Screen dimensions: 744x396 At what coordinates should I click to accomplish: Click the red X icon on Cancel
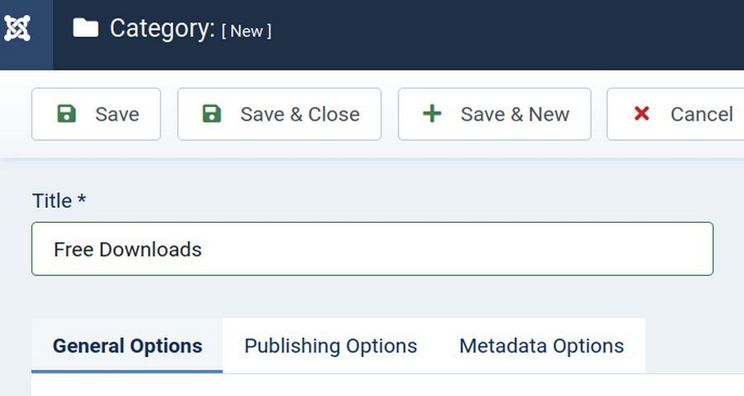coord(642,114)
